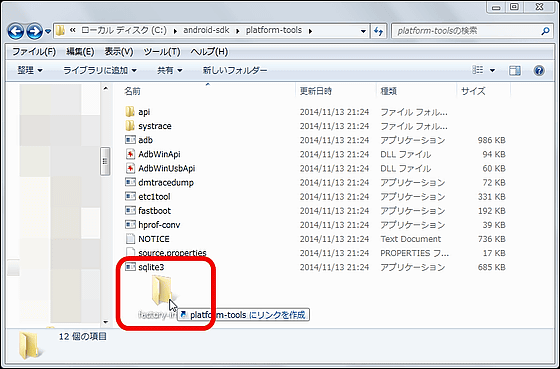Screen dimensions: 560x369
Task: Click the android-sdk breadcrumb
Action: tap(206, 30)
